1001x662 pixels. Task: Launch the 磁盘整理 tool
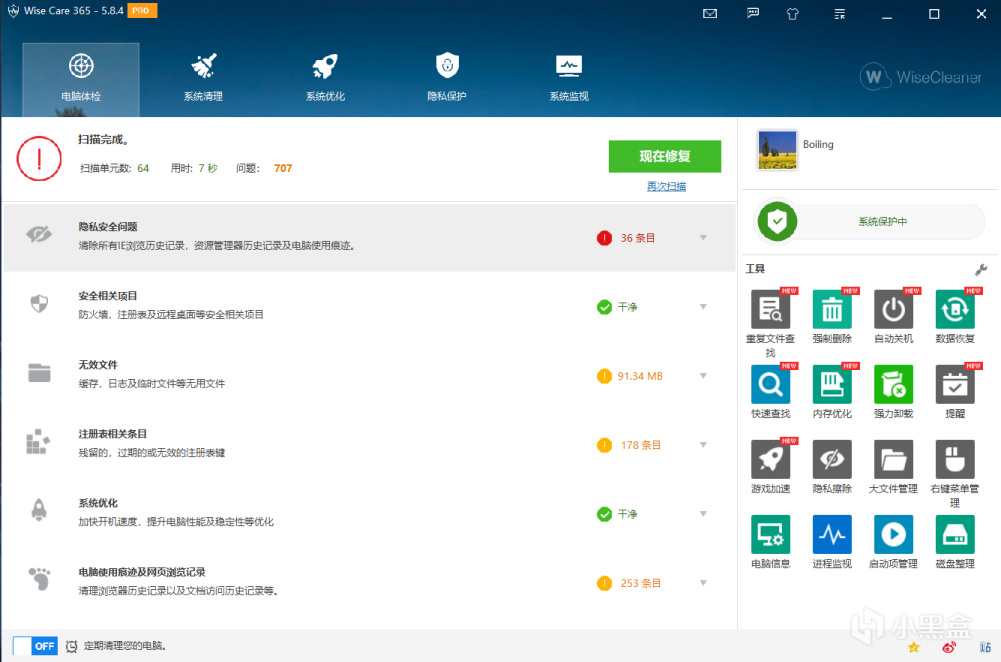pos(954,534)
